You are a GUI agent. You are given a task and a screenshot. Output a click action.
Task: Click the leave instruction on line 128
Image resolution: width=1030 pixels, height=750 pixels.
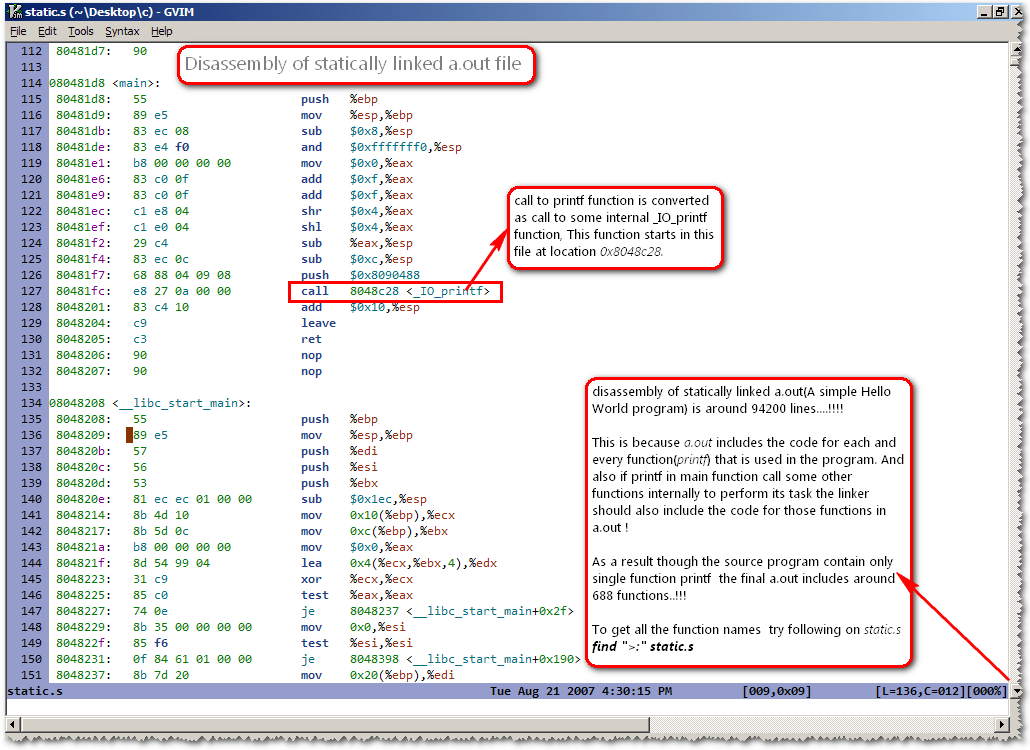pos(318,323)
